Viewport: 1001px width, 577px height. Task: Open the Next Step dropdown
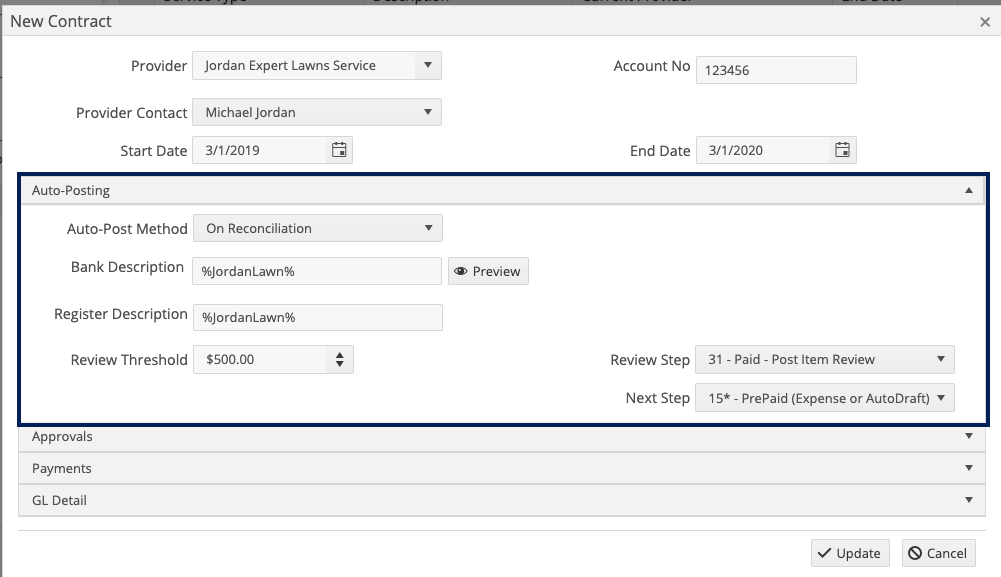[941, 397]
